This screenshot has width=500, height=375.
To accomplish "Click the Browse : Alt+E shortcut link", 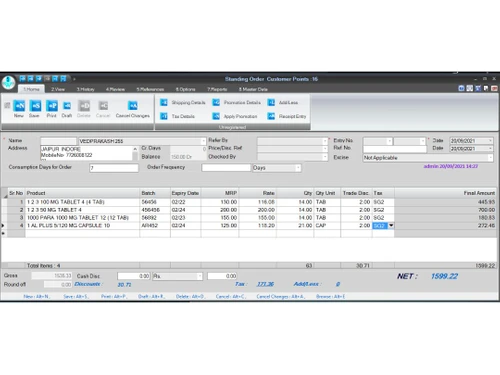I will point(330,296).
